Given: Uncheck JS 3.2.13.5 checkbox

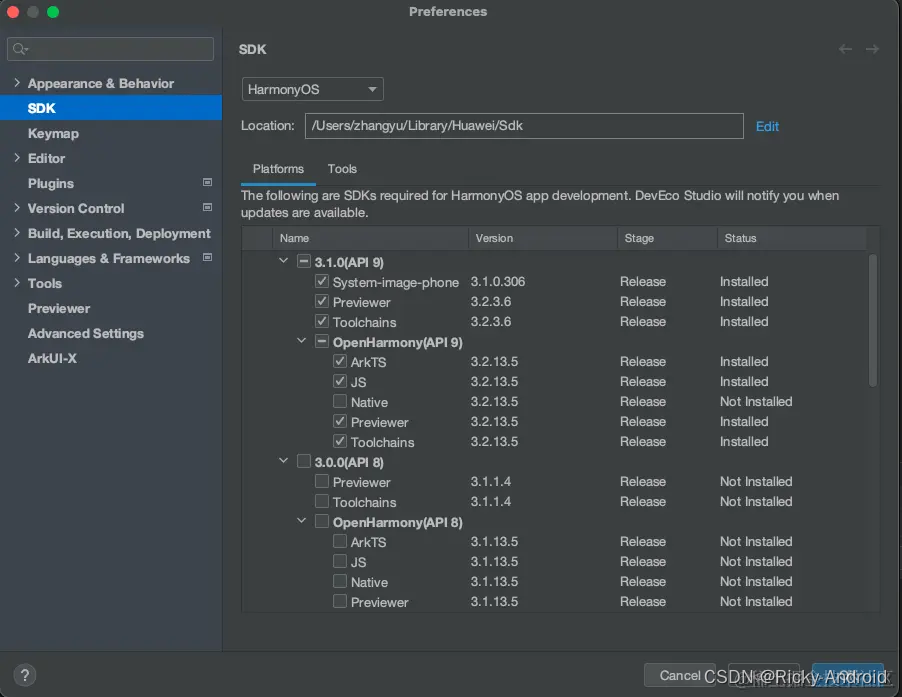Looking at the screenshot, I should 340,381.
